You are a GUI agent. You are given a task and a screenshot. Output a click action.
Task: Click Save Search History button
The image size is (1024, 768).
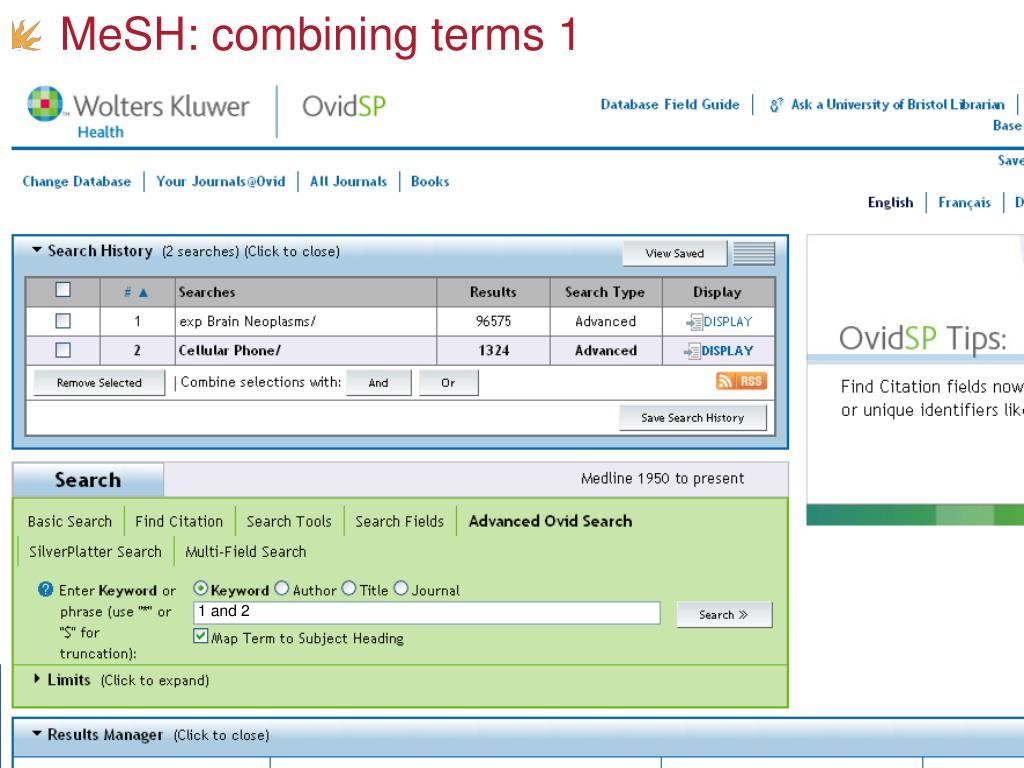[693, 418]
